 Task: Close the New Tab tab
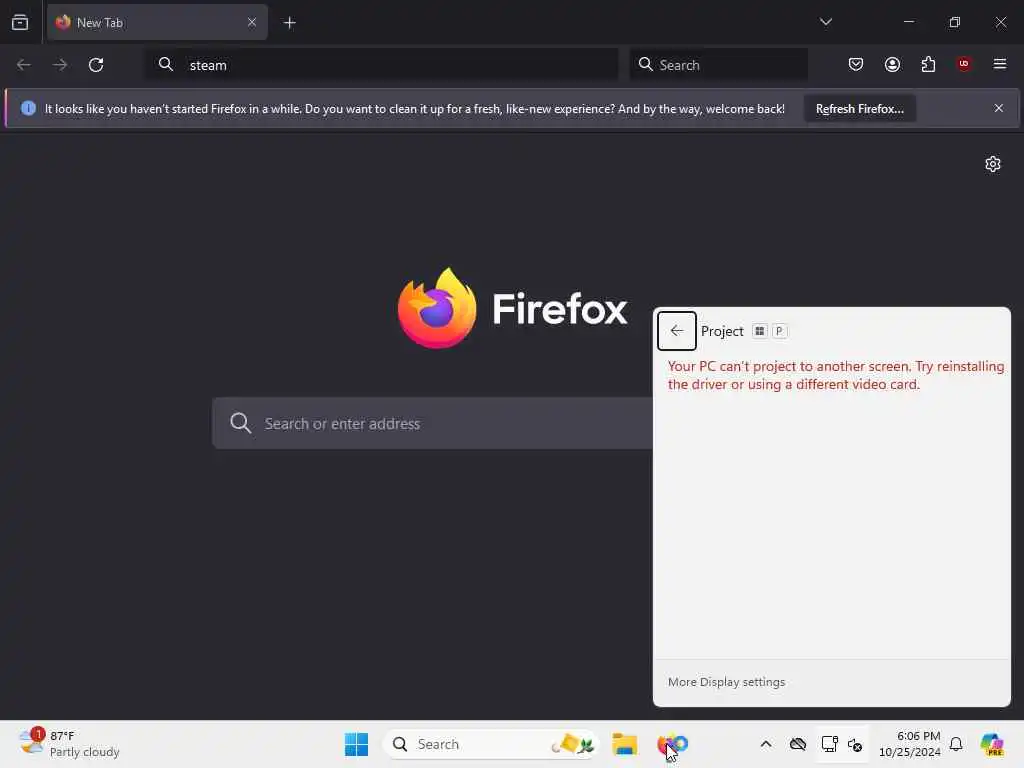(251, 22)
